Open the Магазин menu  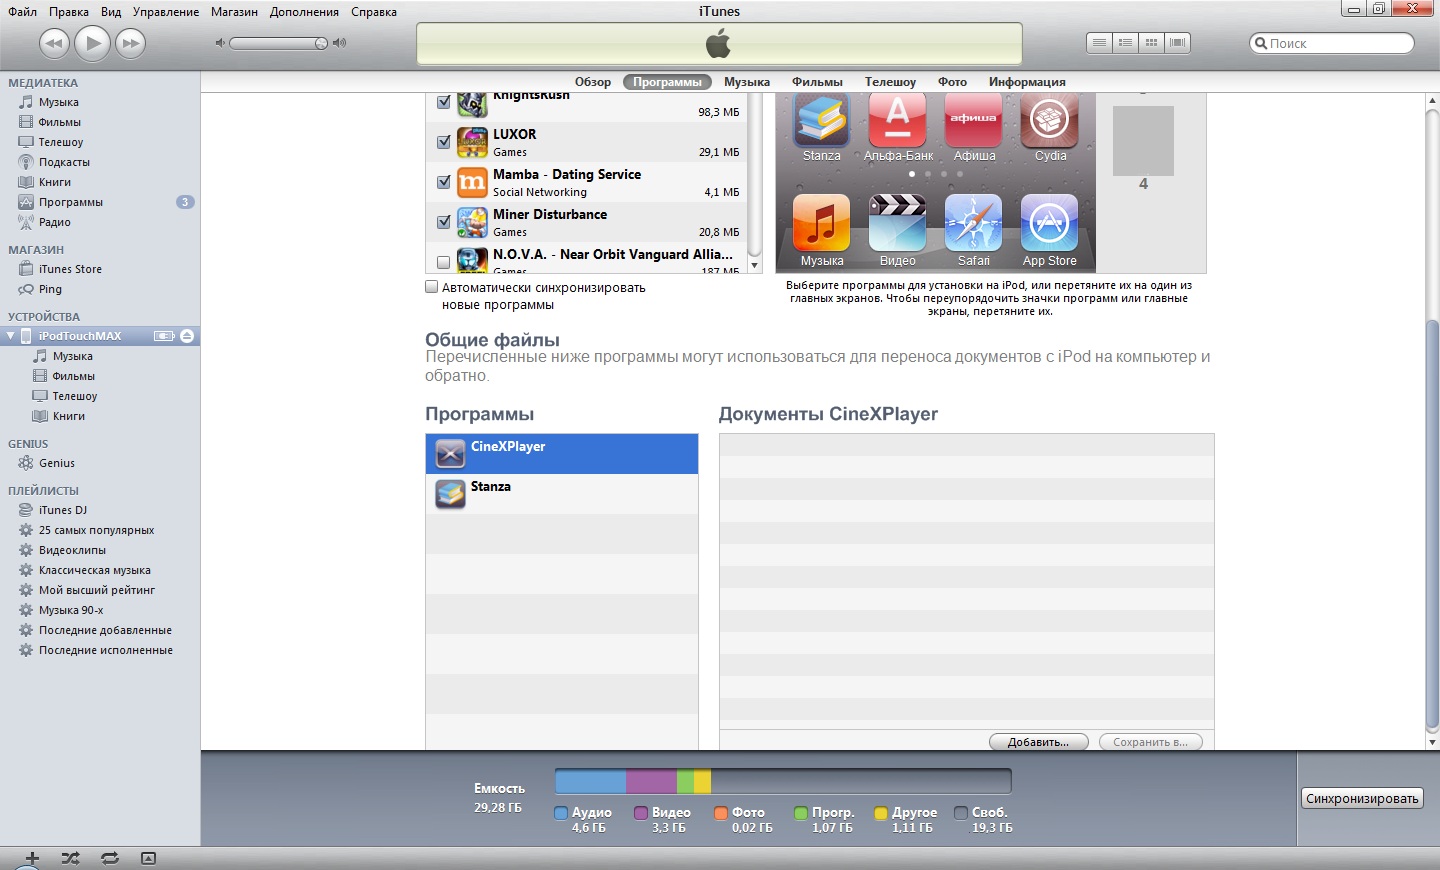pyautogui.click(x=234, y=12)
